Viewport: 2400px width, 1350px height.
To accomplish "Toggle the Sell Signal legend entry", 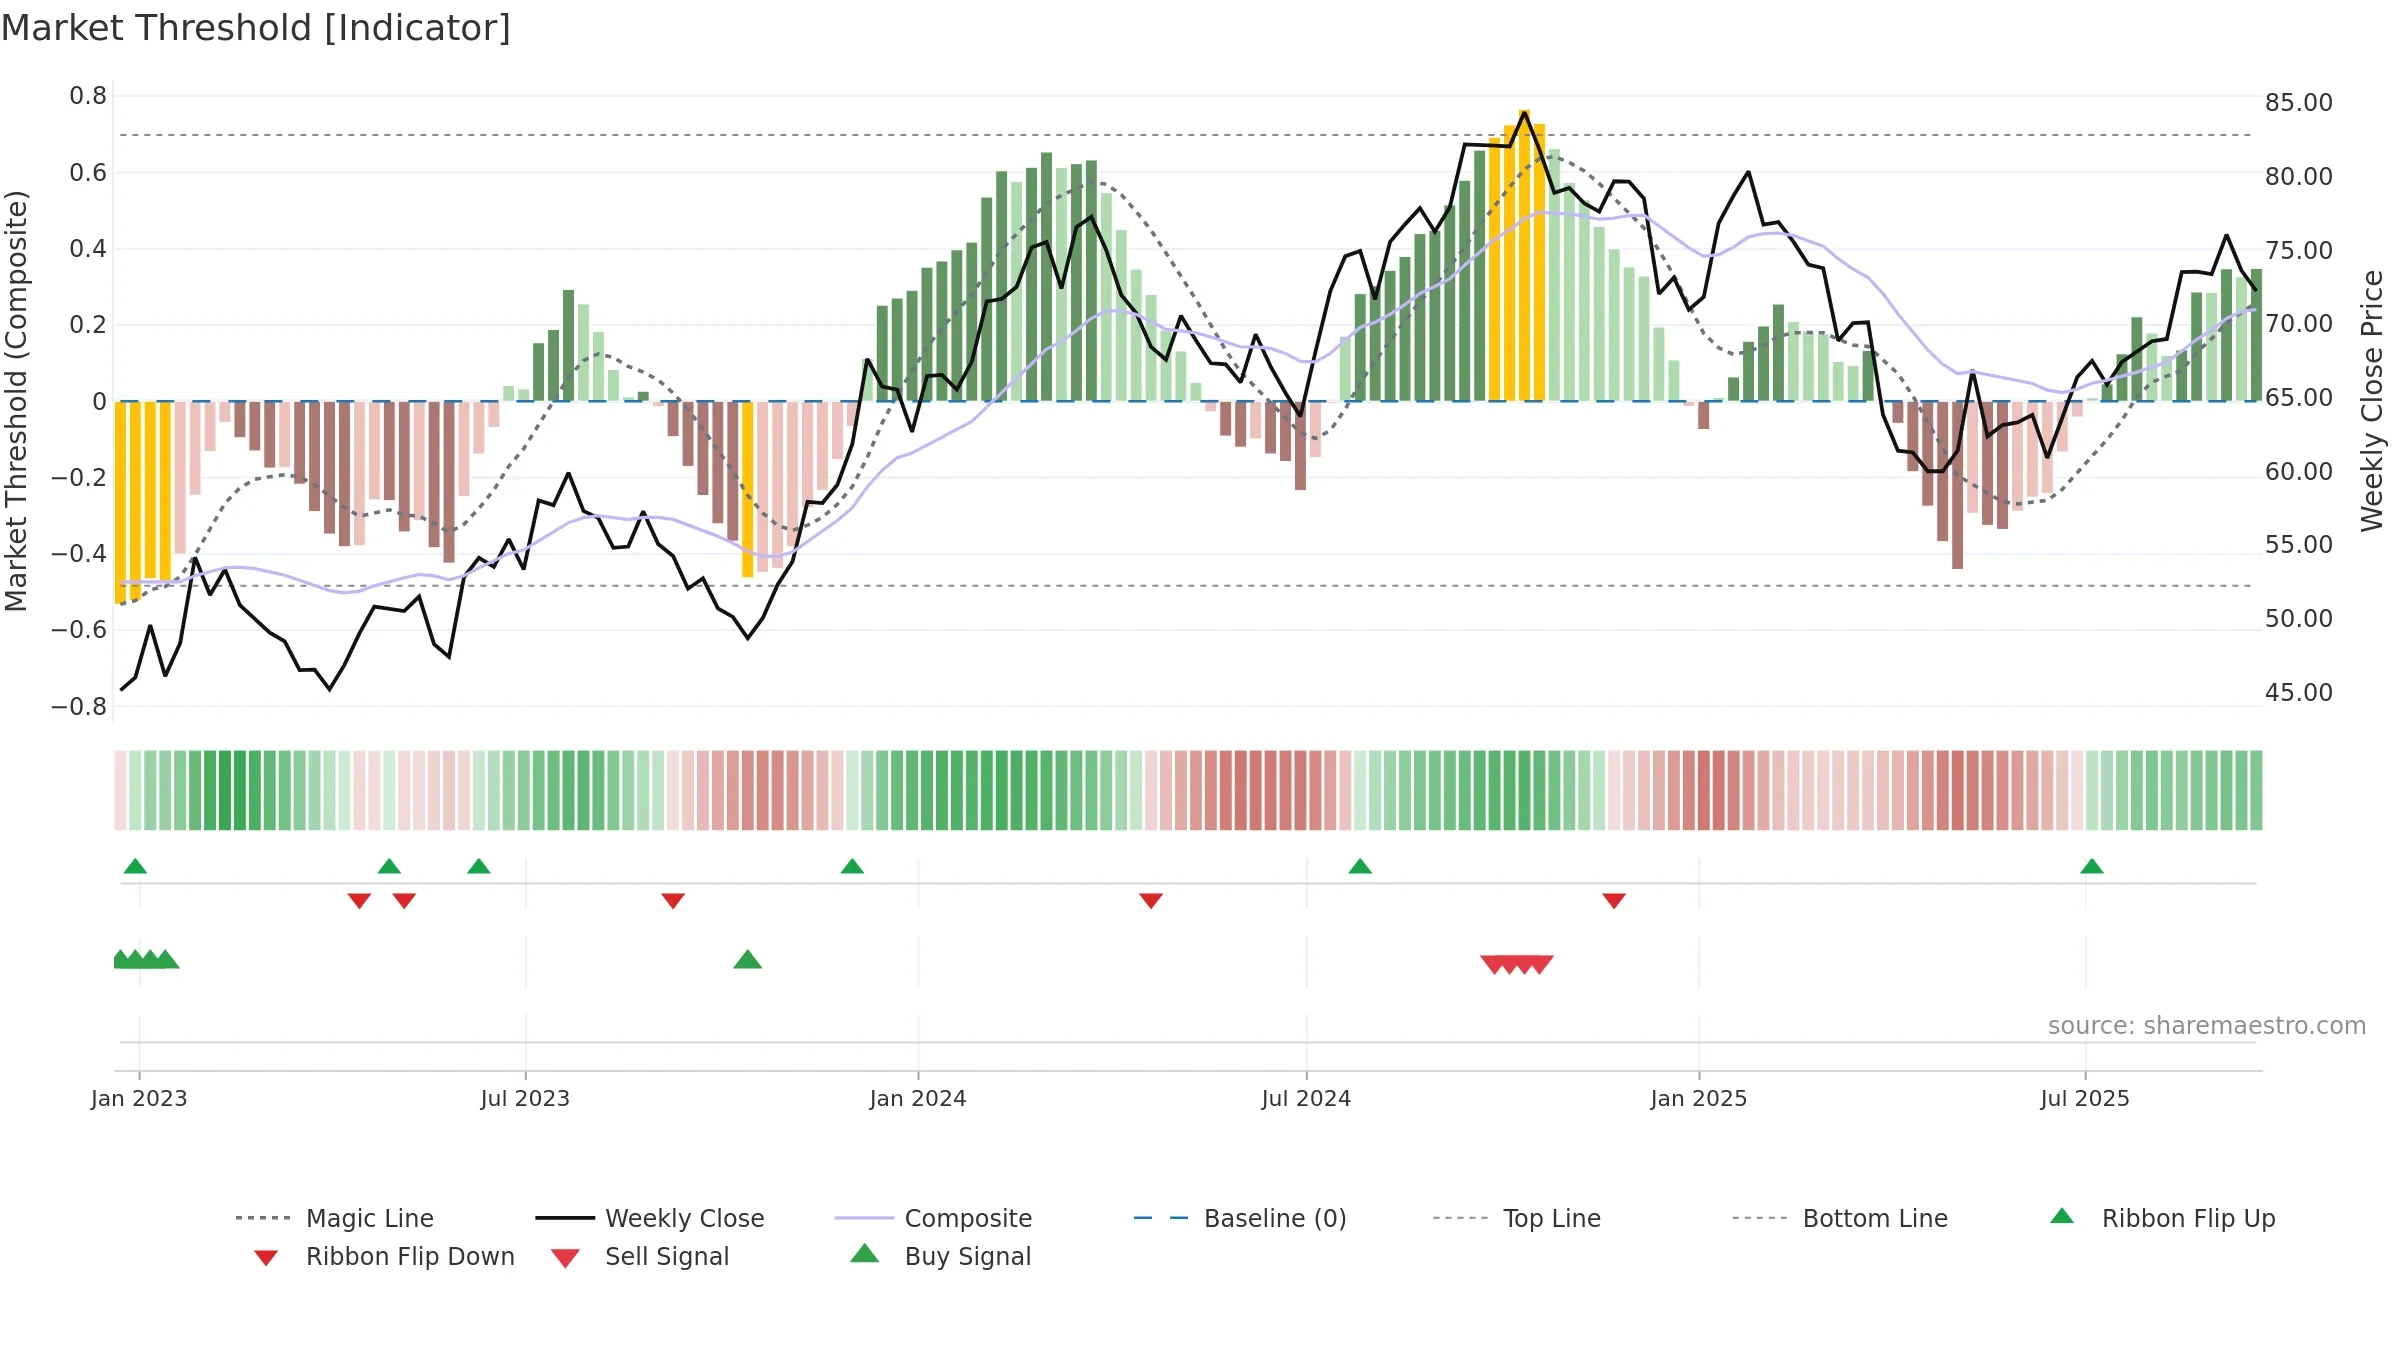I will pos(640,1256).
